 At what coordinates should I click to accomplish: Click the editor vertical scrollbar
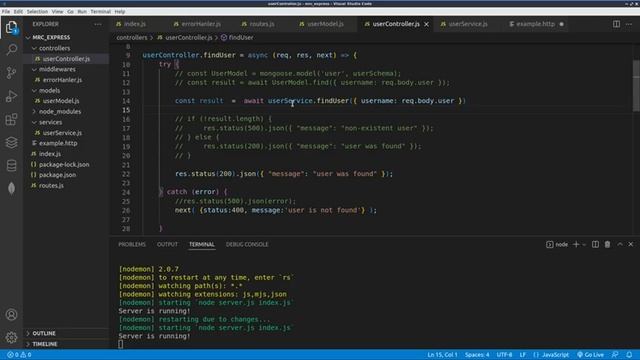click(x=636, y=86)
